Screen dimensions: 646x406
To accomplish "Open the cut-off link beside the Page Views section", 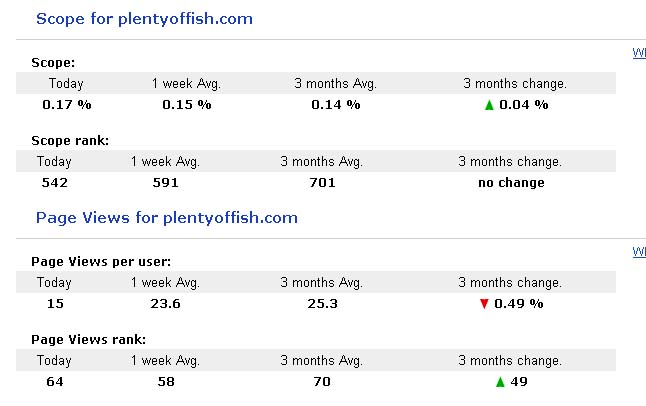I will click(639, 253).
